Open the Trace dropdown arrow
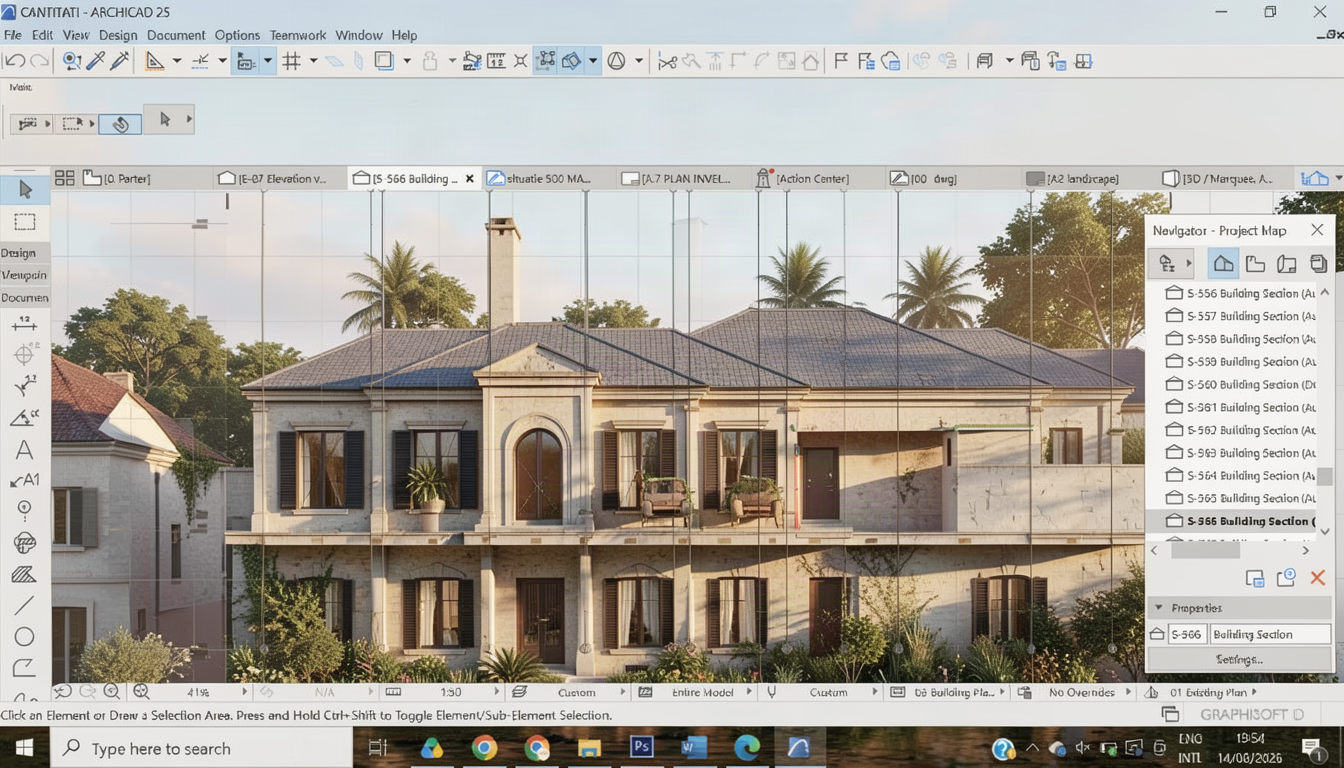This screenshot has width=1344, height=768. coord(406,62)
